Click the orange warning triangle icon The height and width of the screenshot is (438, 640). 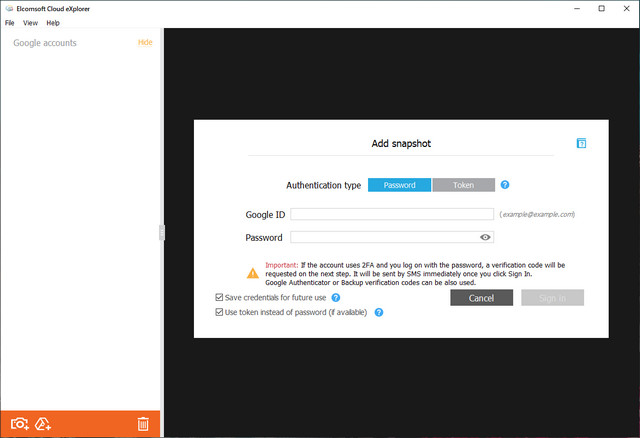click(x=253, y=273)
